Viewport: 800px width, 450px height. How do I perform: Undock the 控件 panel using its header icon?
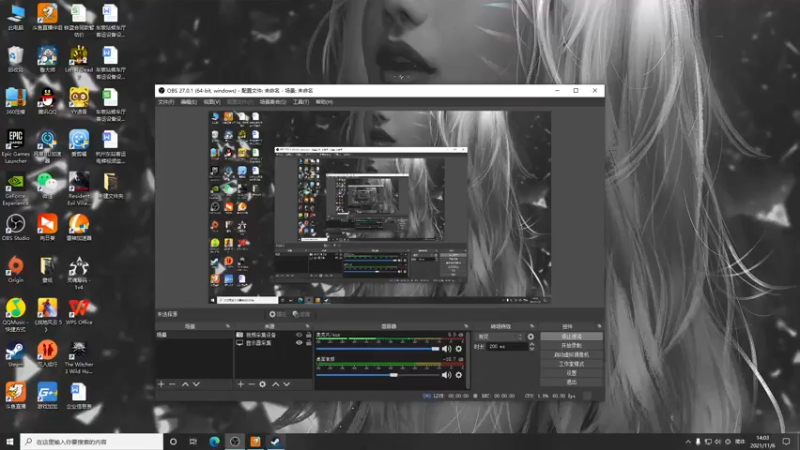(x=599, y=326)
